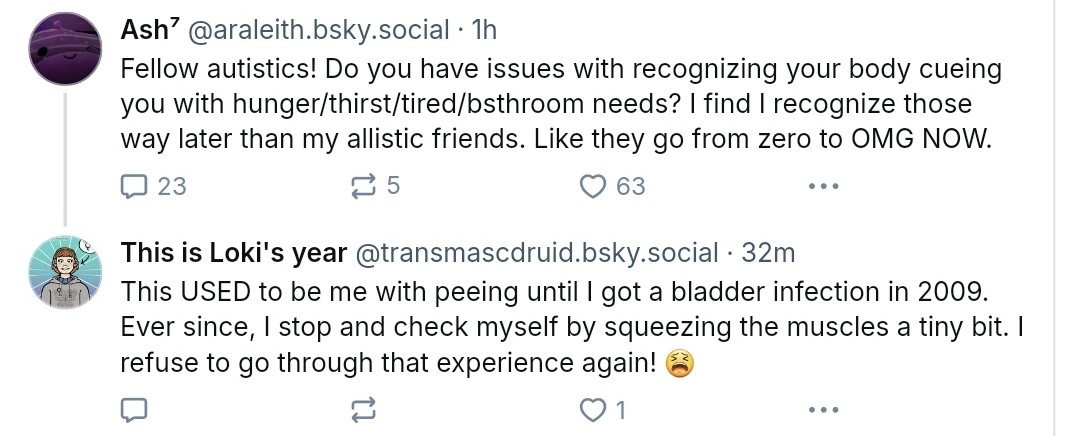Screen dimensions: 1080x436
Task: Like Ash's post with the heart icon
Action: pos(594,186)
